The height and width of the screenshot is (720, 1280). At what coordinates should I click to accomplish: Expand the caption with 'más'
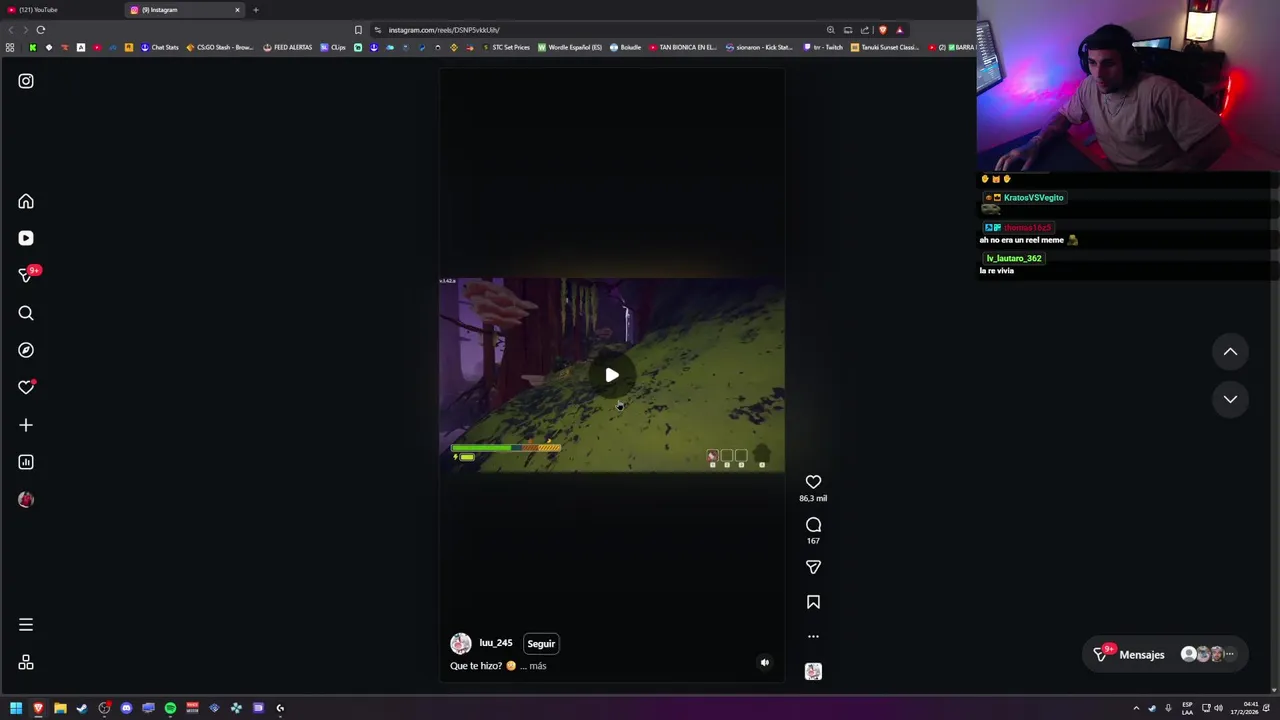point(538,666)
